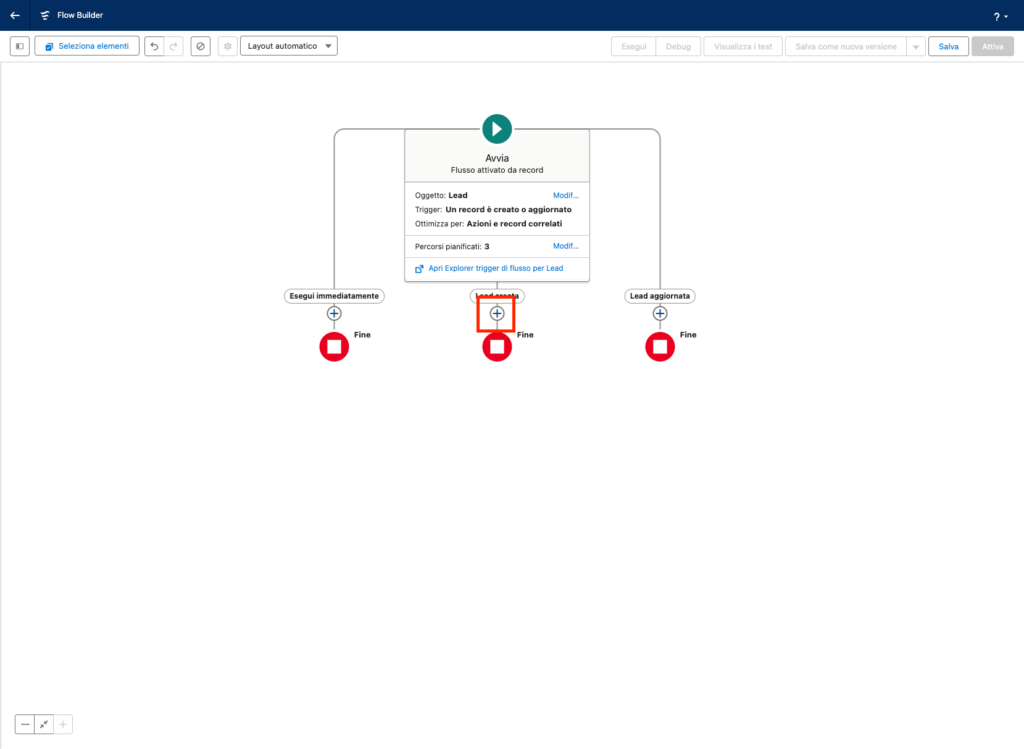Expand the help question mark menu
Screen dimensions: 1024x749
tap(1000, 16)
